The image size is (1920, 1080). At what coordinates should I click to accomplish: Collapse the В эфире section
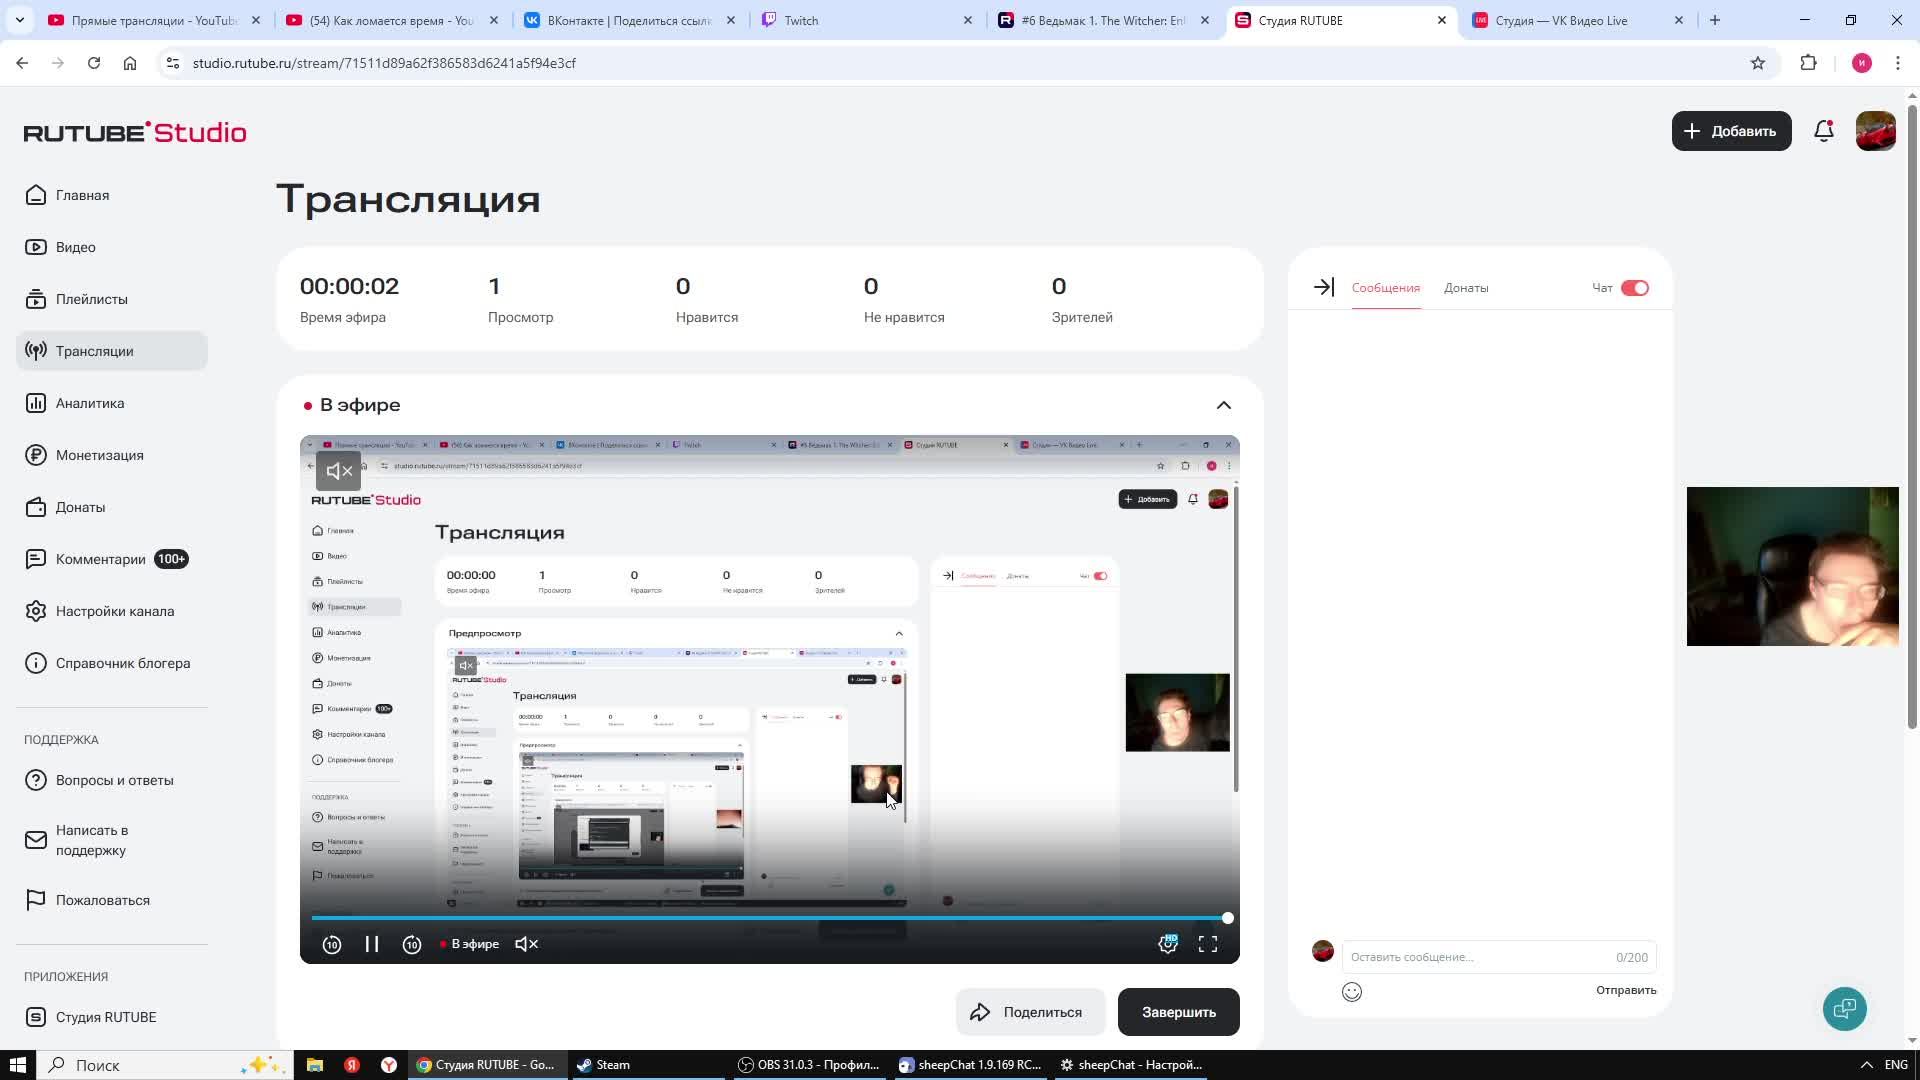click(1223, 405)
